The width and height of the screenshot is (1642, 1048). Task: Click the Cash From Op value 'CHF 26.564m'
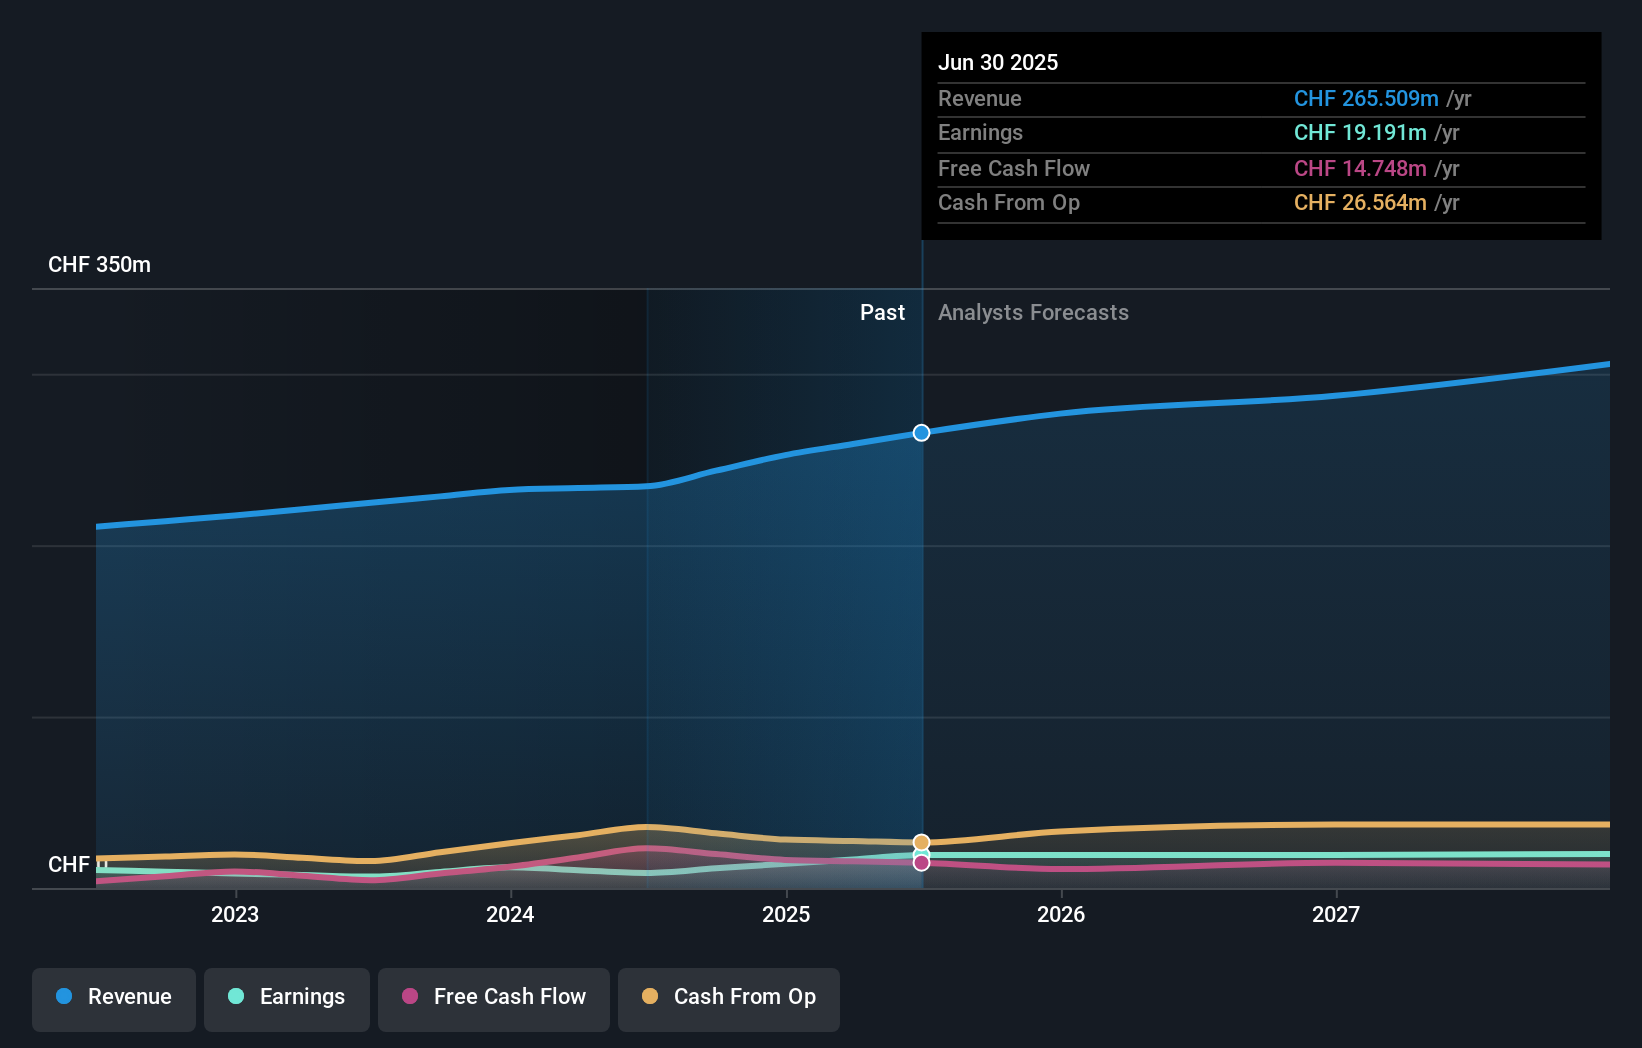(1360, 202)
